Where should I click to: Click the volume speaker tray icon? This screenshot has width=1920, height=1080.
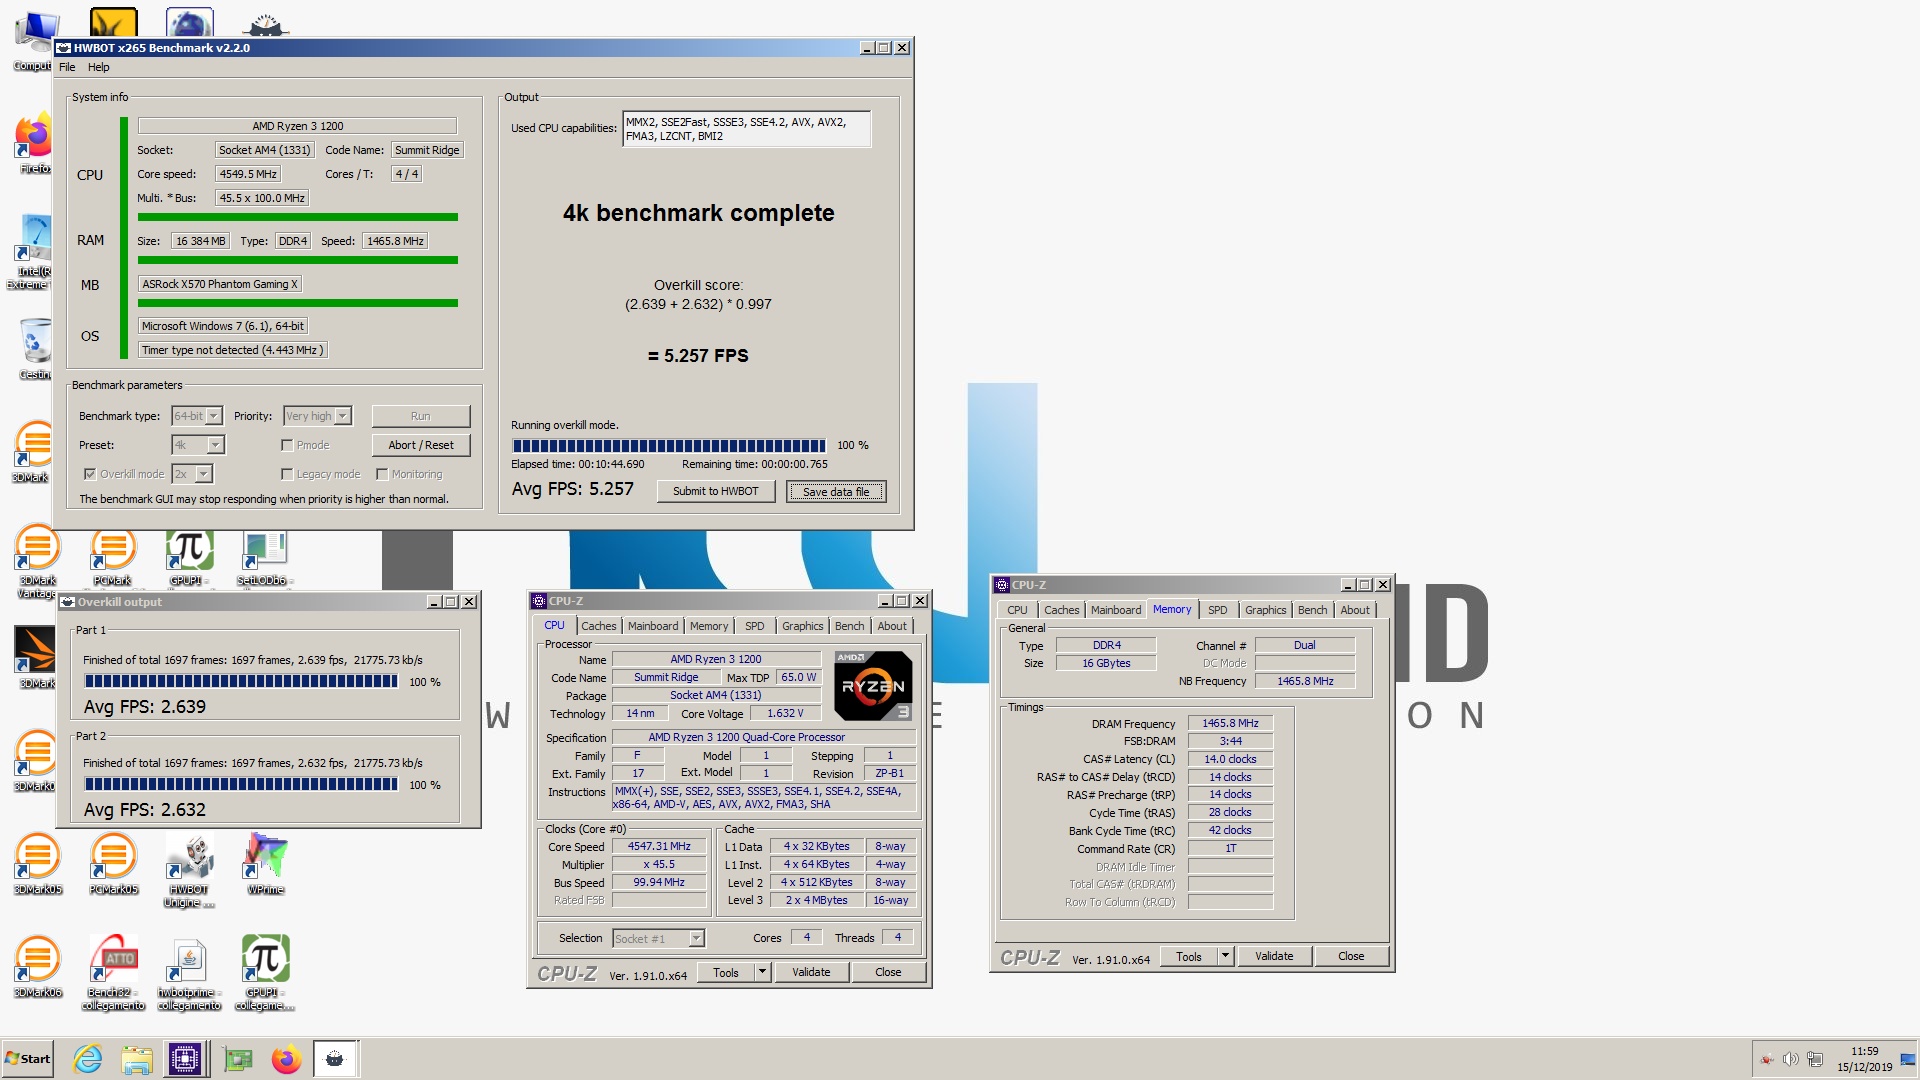pos(1790,1059)
